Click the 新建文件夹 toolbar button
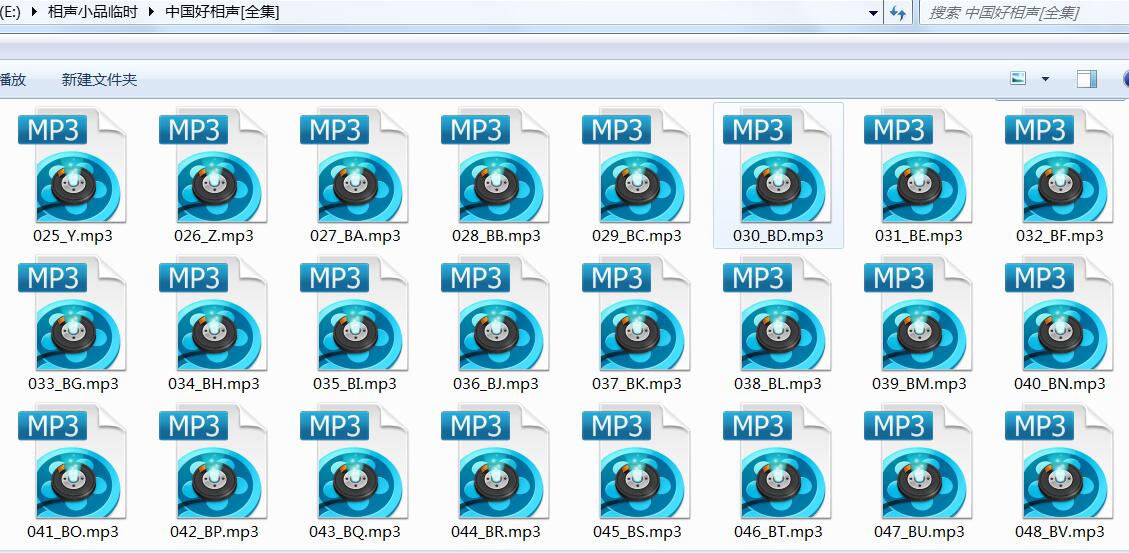 click(x=99, y=80)
